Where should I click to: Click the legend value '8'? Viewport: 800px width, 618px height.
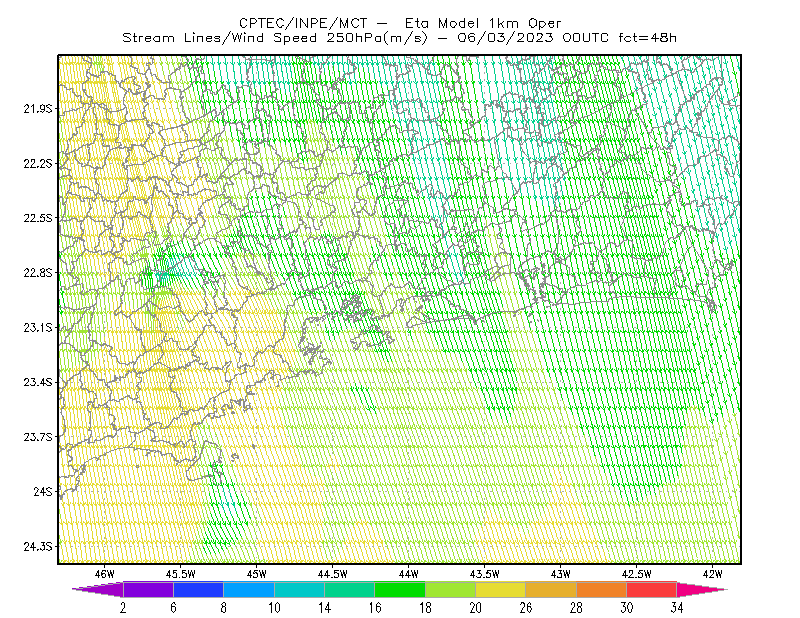(223, 608)
